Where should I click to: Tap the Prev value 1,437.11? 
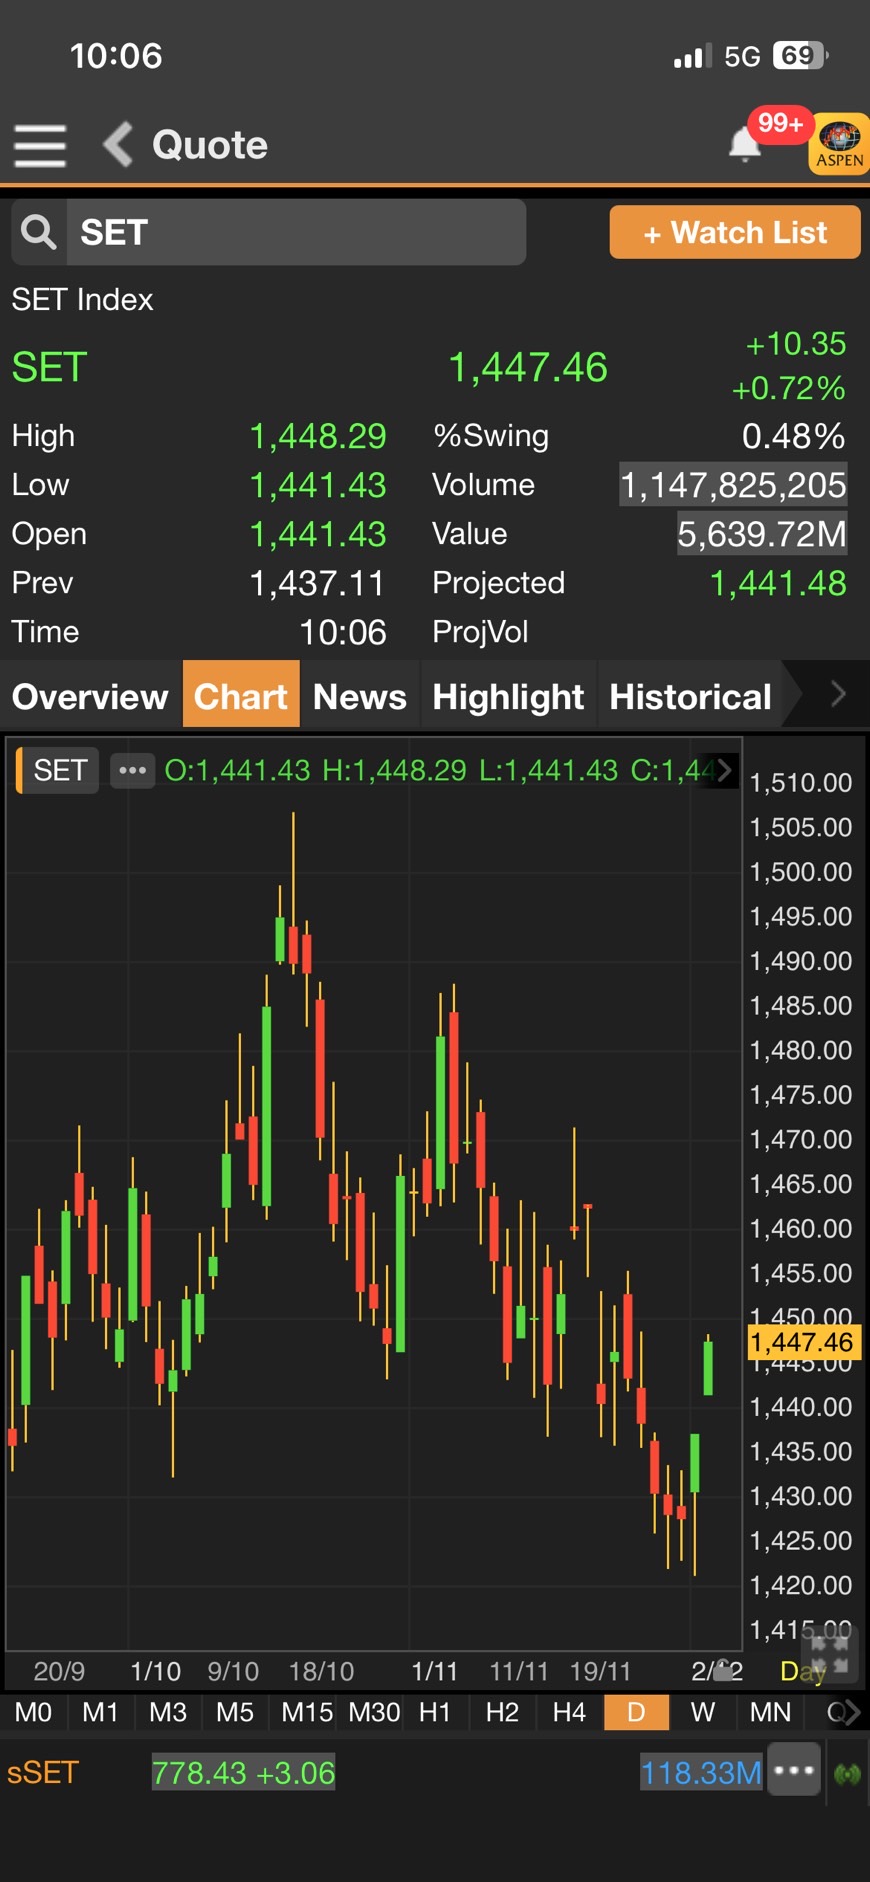pyautogui.click(x=318, y=583)
